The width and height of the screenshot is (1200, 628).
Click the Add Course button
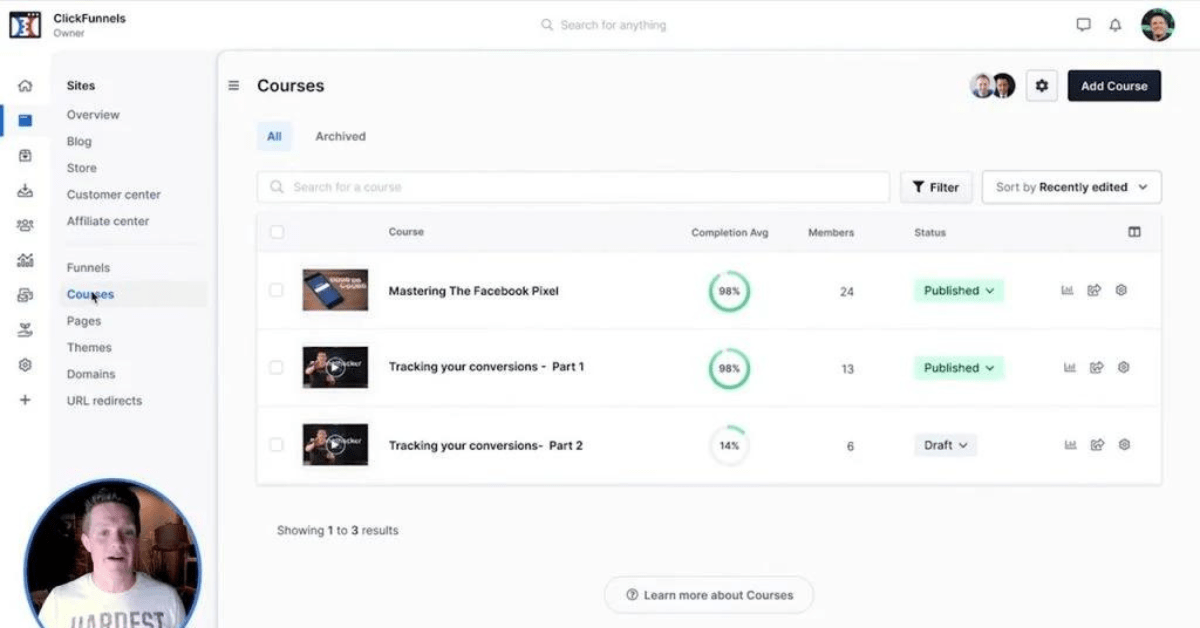(x=1114, y=86)
